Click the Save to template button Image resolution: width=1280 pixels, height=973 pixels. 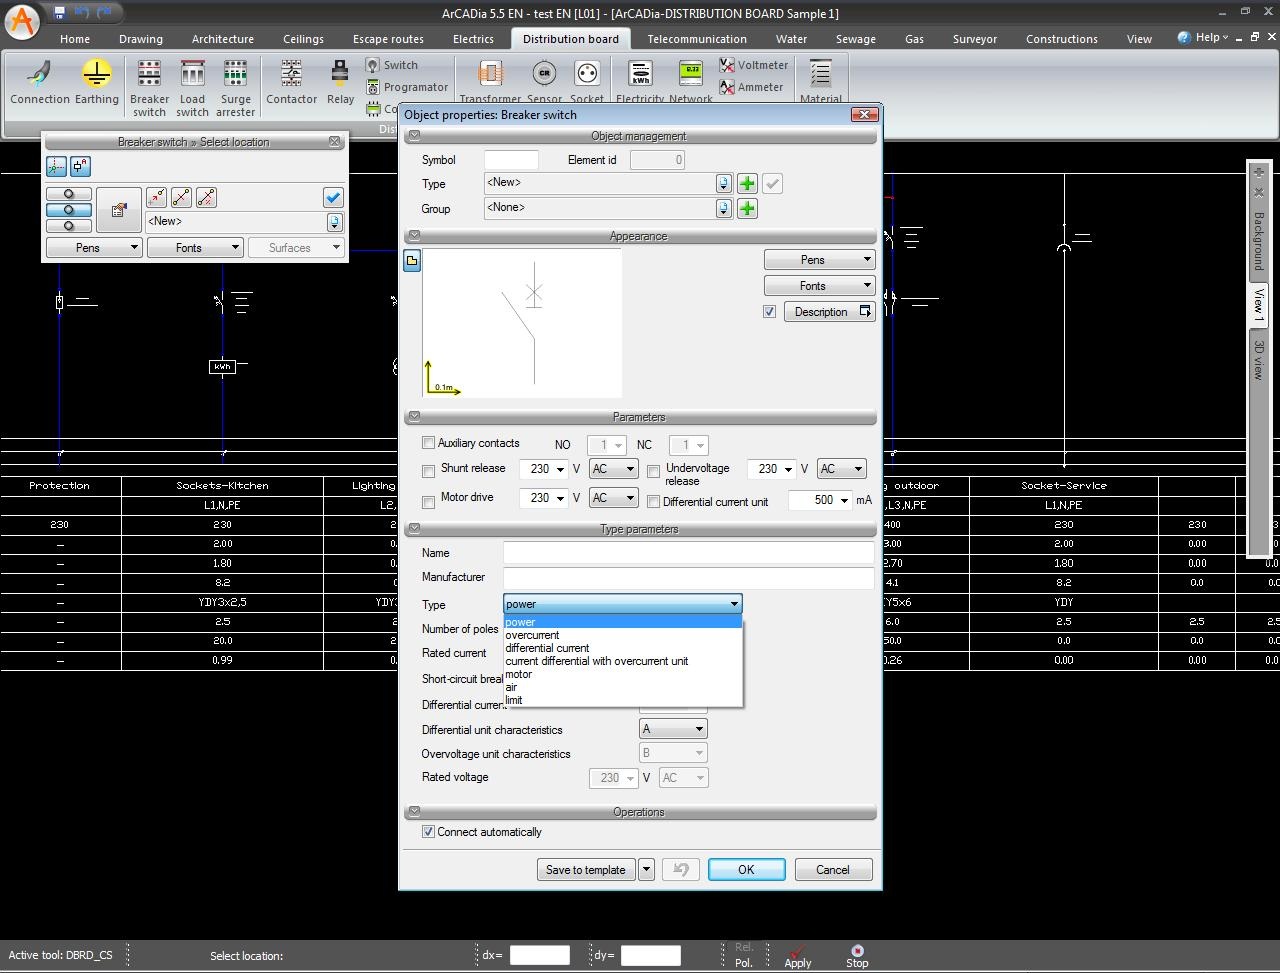(585, 870)
